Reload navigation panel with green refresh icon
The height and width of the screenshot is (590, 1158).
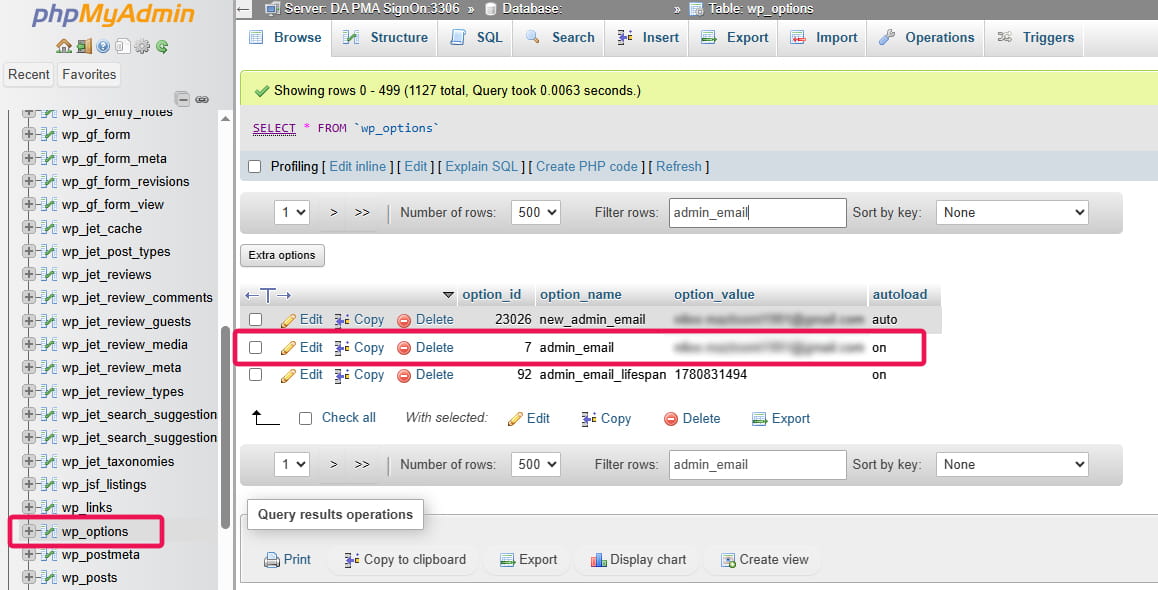click(x=161, y=46)
